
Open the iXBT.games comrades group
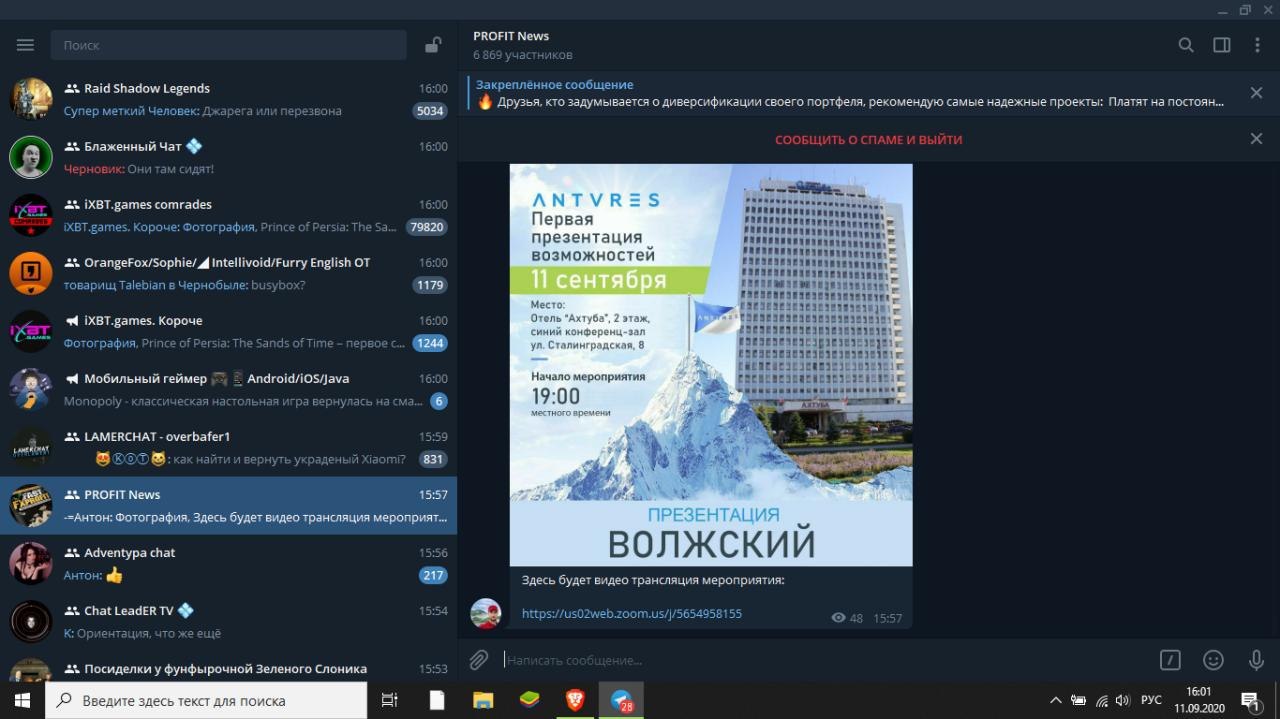click(228, 215)
